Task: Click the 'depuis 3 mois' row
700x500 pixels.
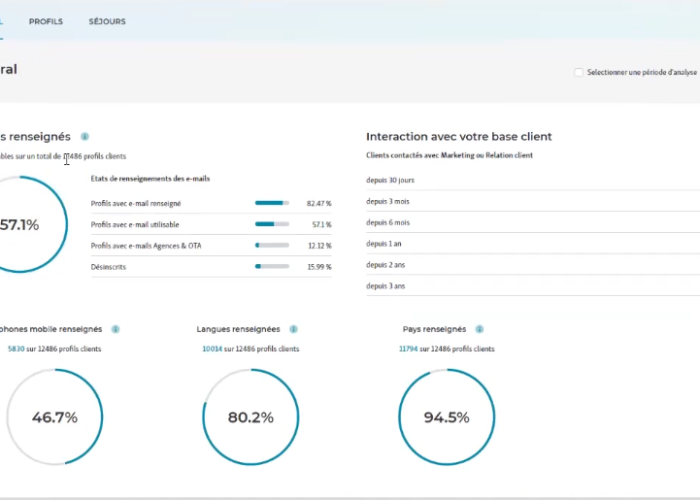Action: (x=533, y=201)
